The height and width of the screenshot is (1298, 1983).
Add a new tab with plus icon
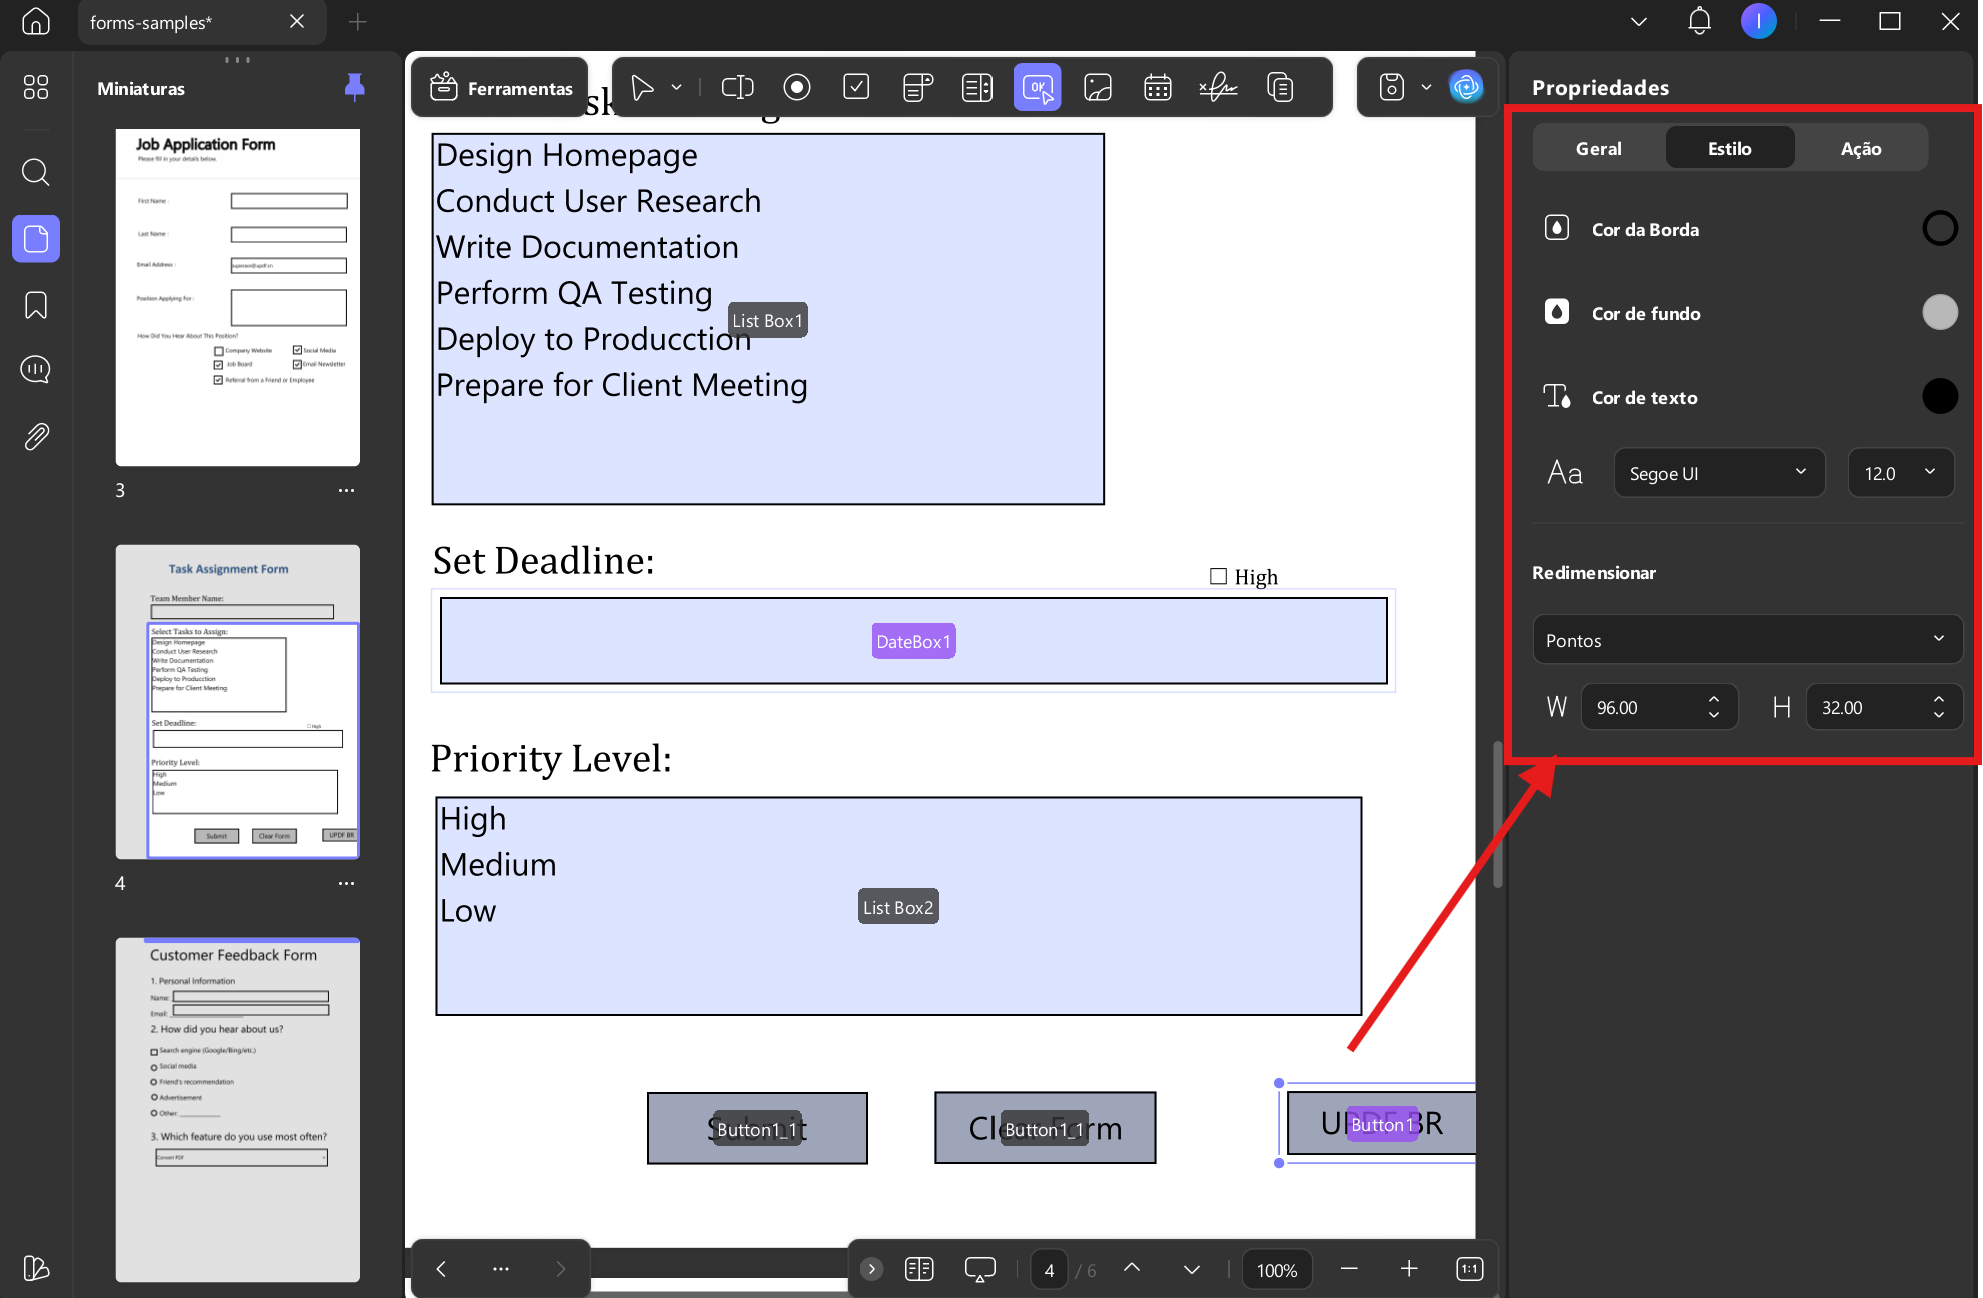[x=357, y=21]
